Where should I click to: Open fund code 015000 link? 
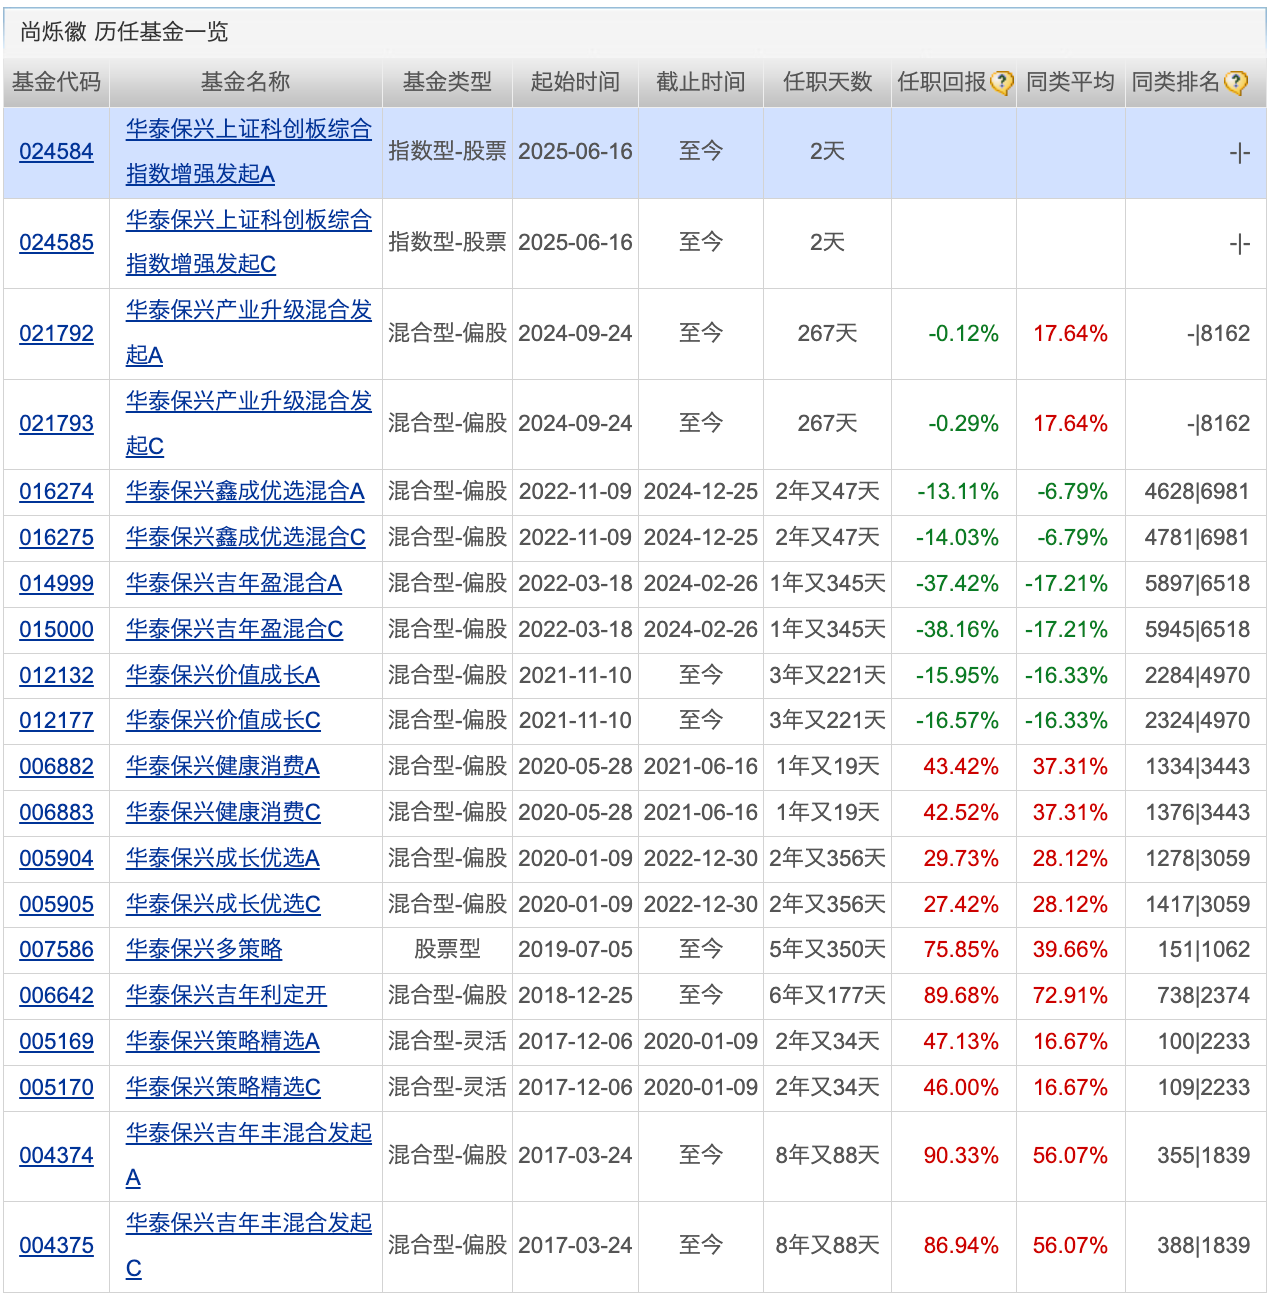tap(56, 630)
